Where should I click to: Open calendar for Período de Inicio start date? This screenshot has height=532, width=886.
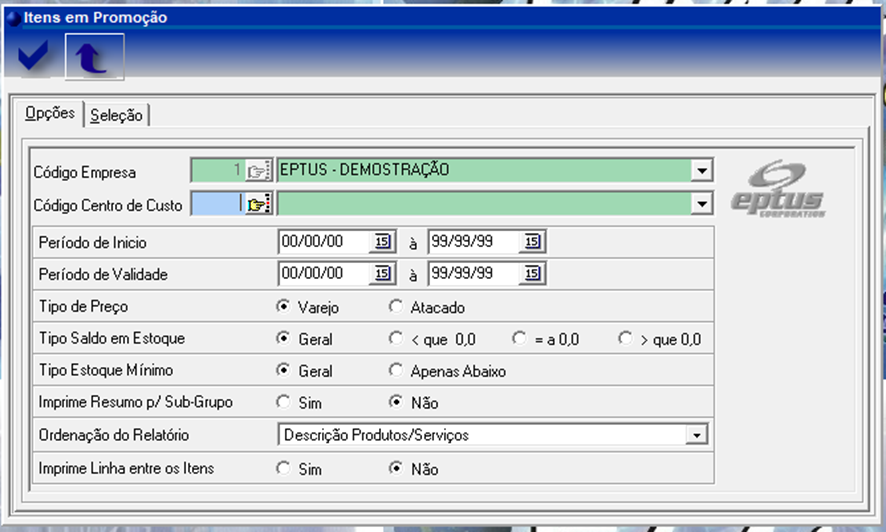[x=383, y=242]
